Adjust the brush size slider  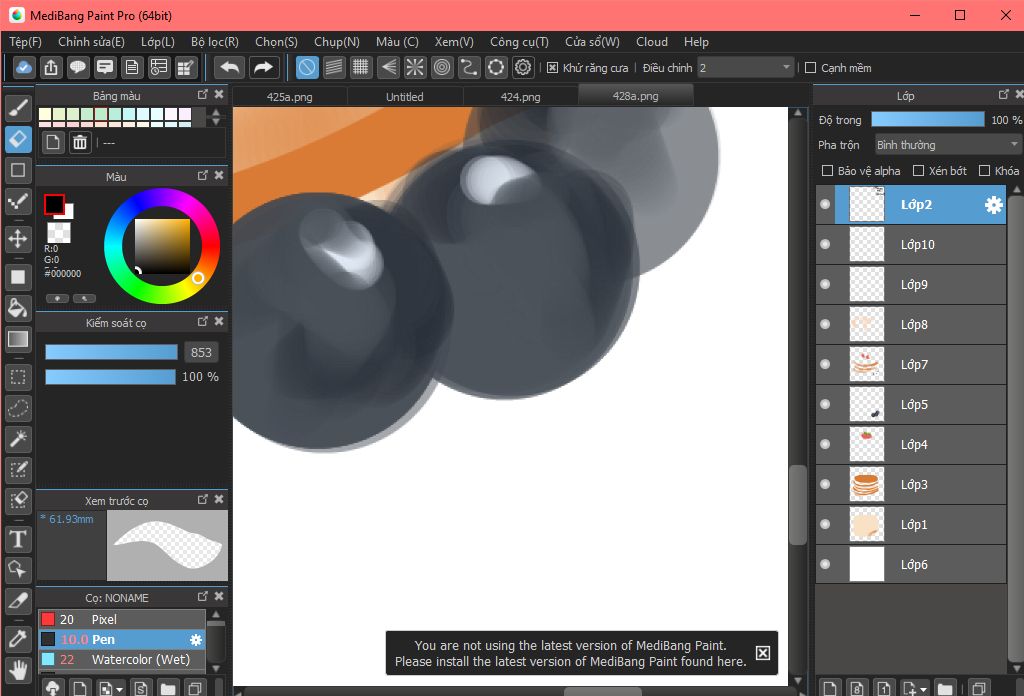click(x=111, y=353)
